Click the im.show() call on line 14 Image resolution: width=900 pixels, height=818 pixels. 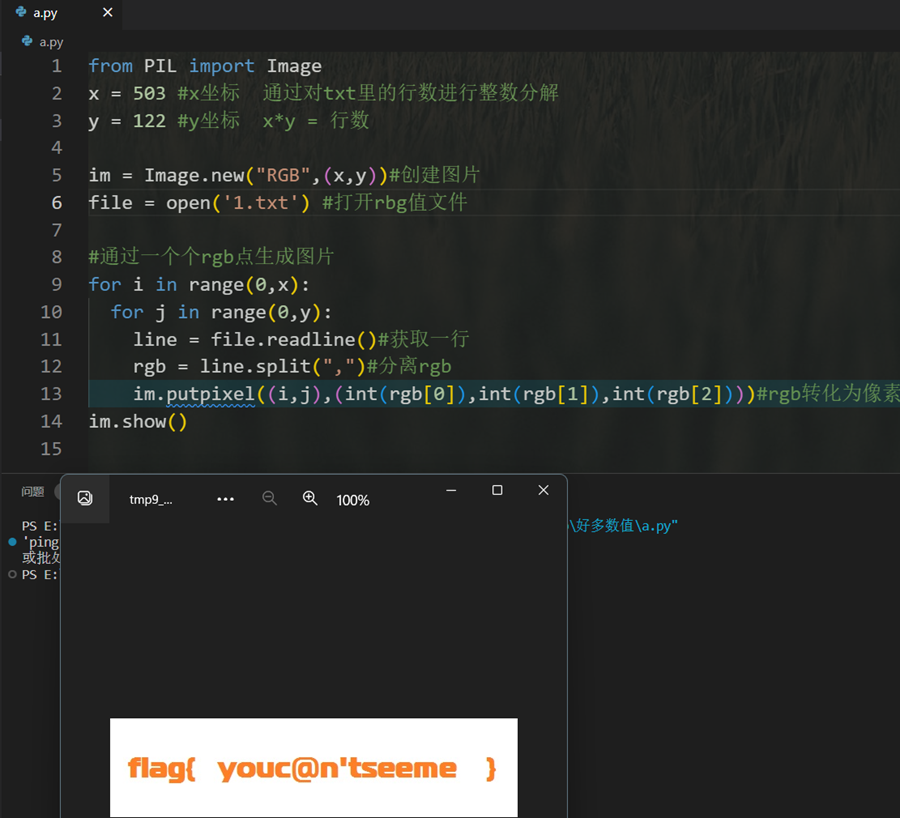pyautogui.click(x=138, y=421)
